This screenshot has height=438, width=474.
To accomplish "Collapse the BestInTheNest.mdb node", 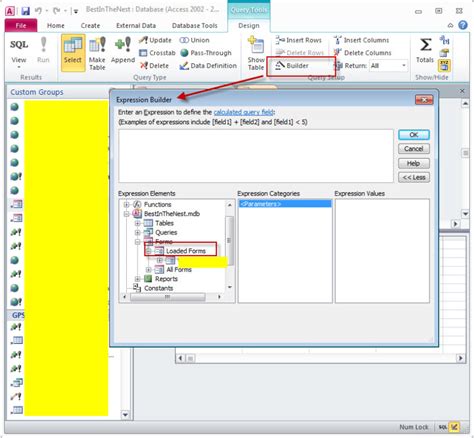I will pyautogui.click(x=126, y=214).
